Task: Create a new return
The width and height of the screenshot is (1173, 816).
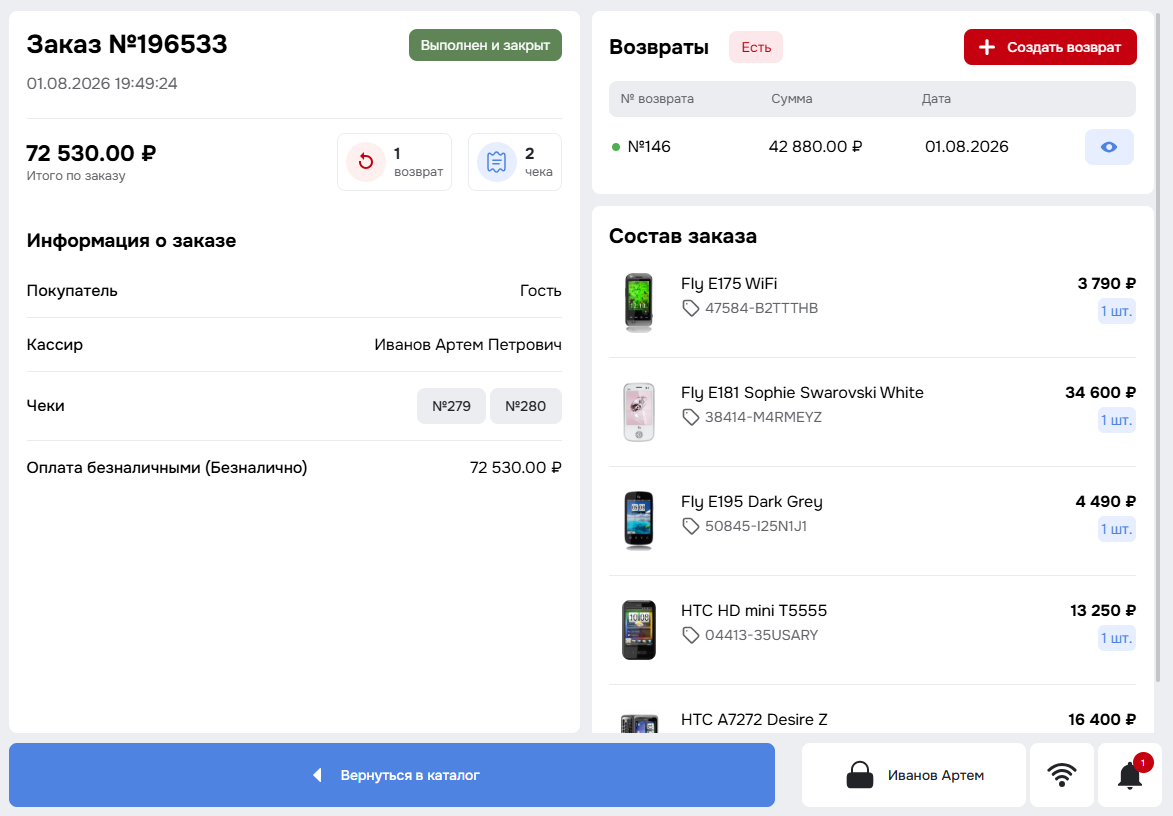Action: coord(1050,47)
